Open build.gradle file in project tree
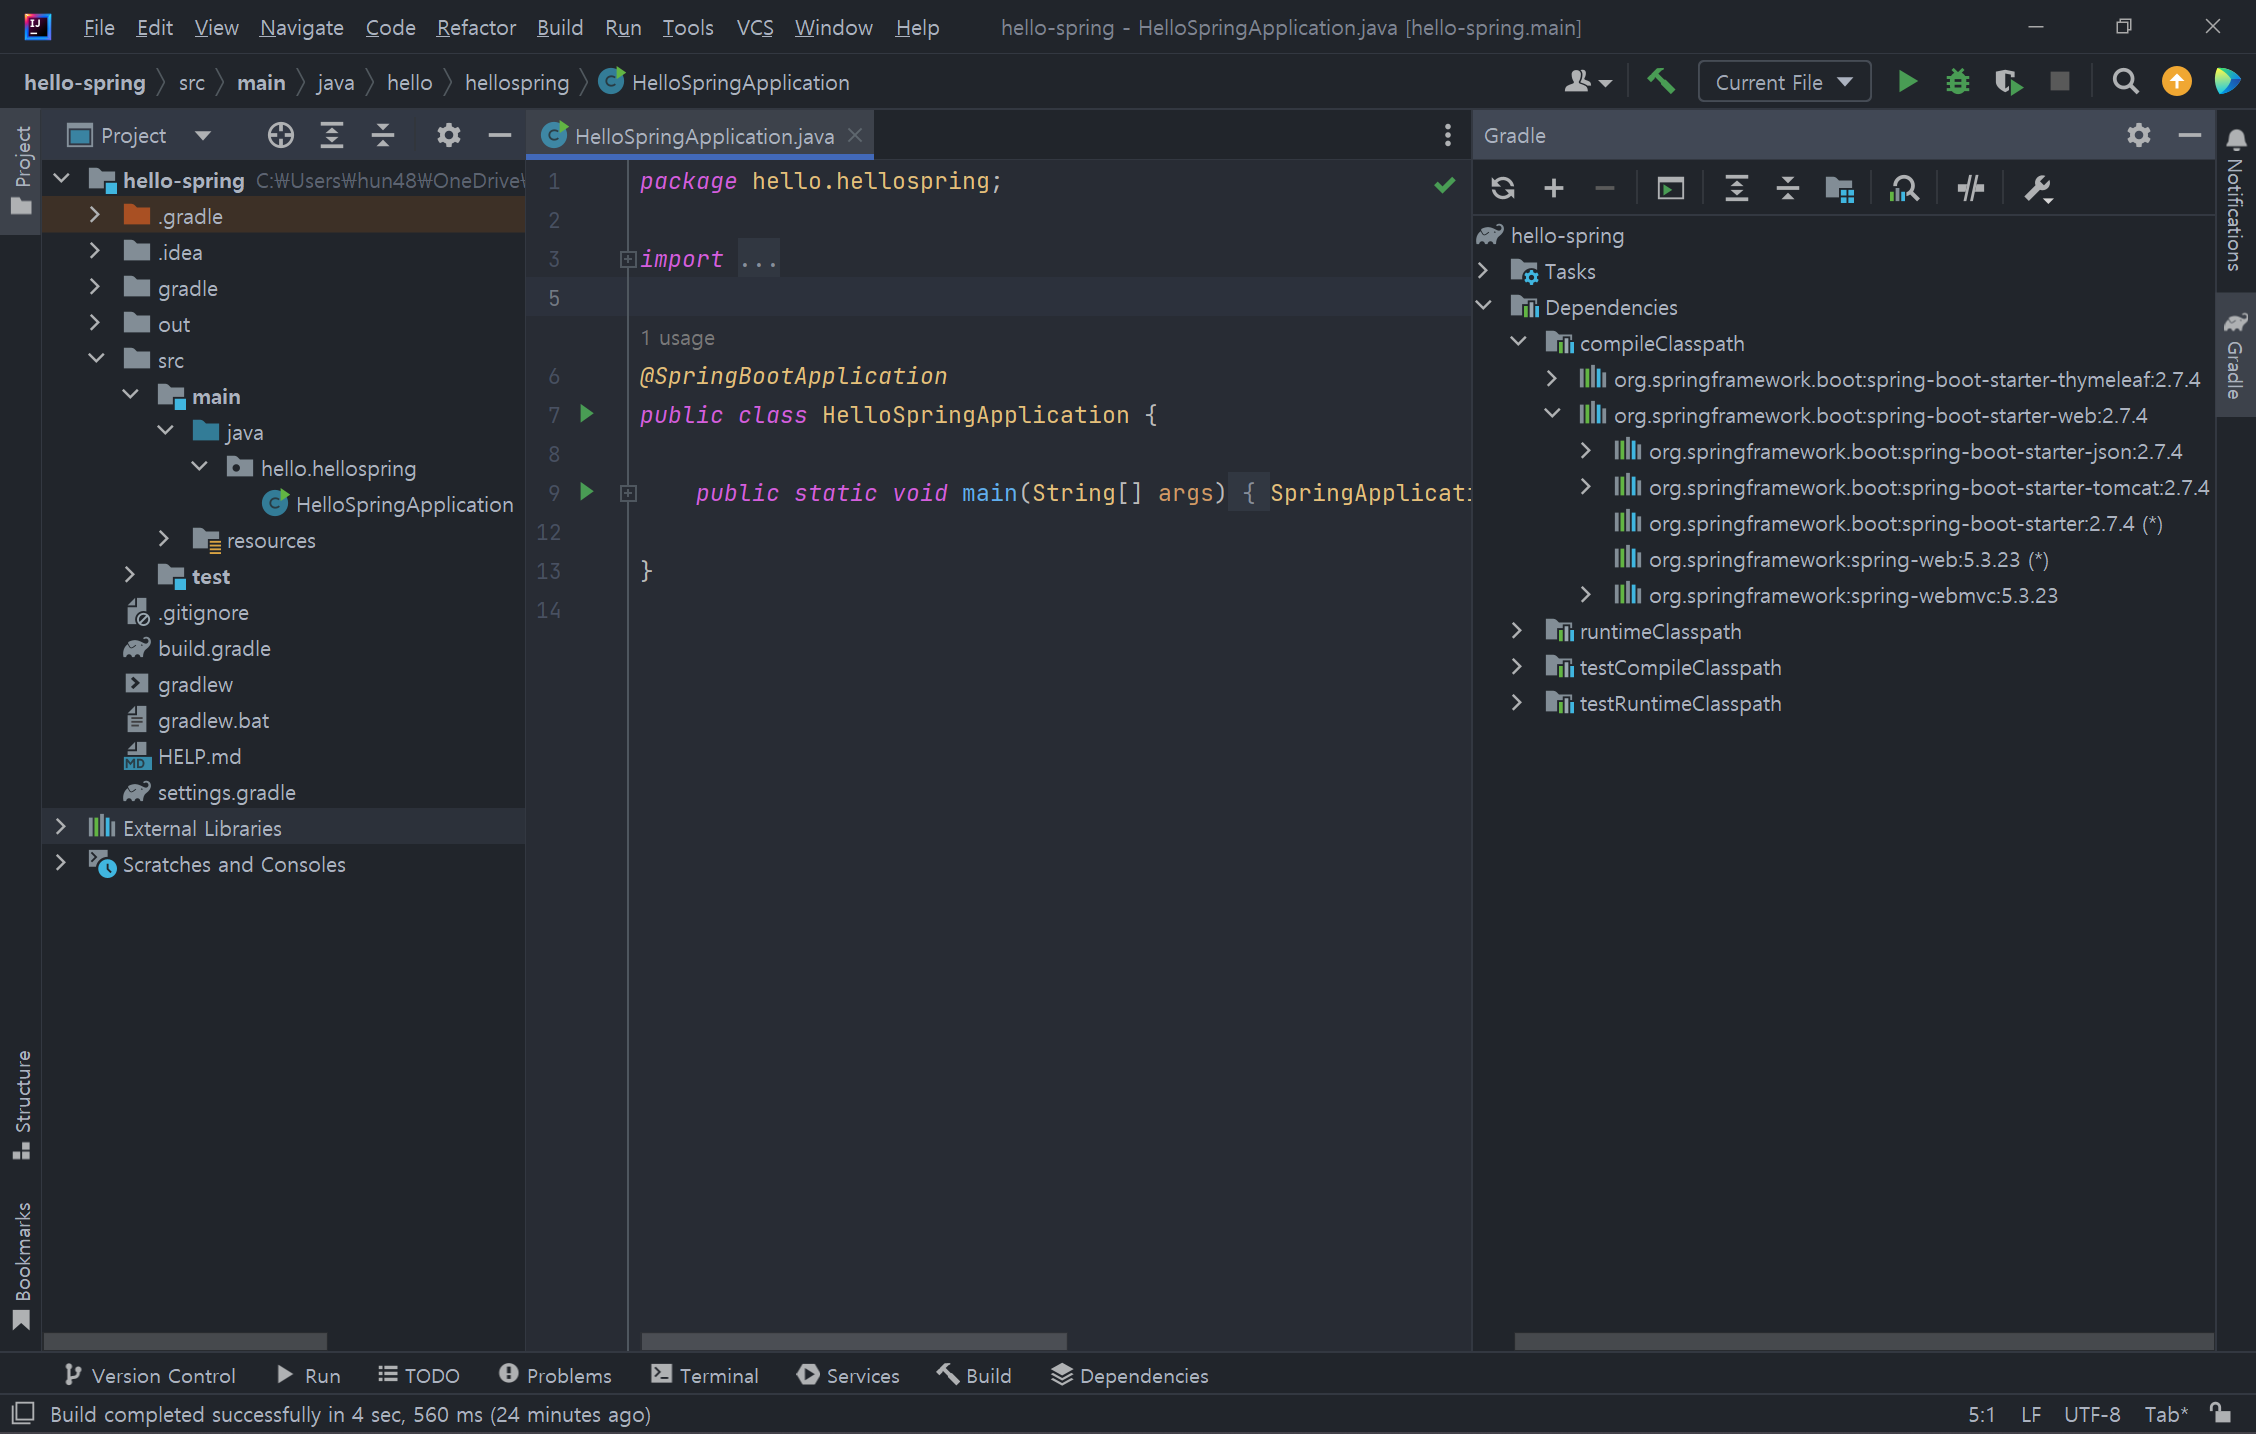This screenshot has width=2256, height=1434. [x=214, y=648]
